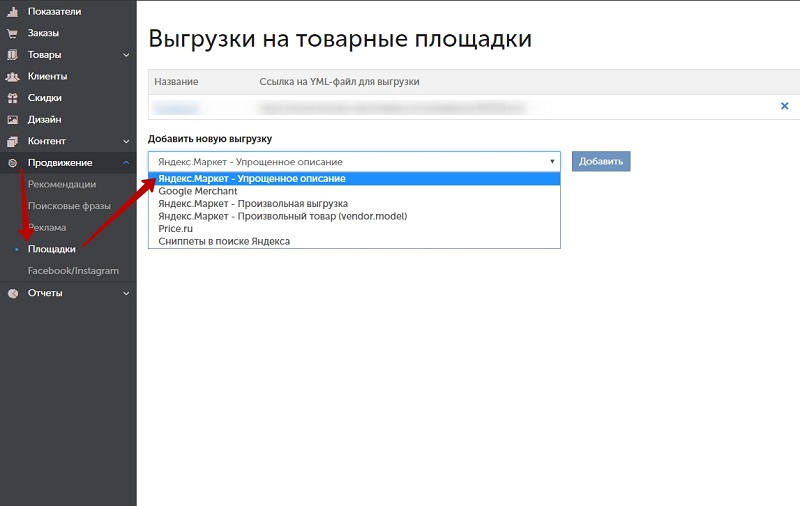Viewport: 800px width, 506px height.
Task: Expand the Контент submenu chevron
Action: coord(126,141)
